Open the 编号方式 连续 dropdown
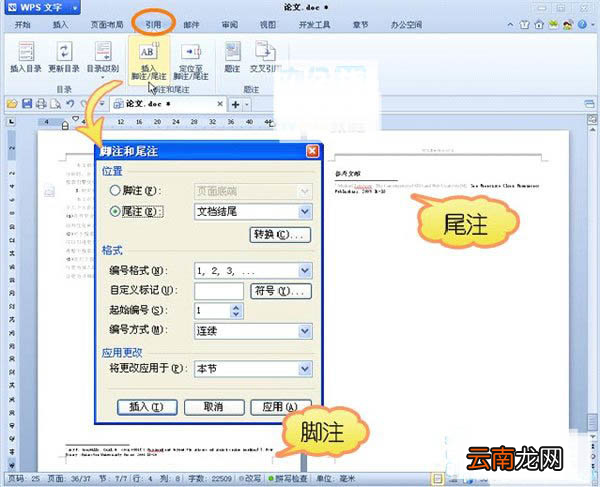Screen dimensions: 600x487 [305, 331]
